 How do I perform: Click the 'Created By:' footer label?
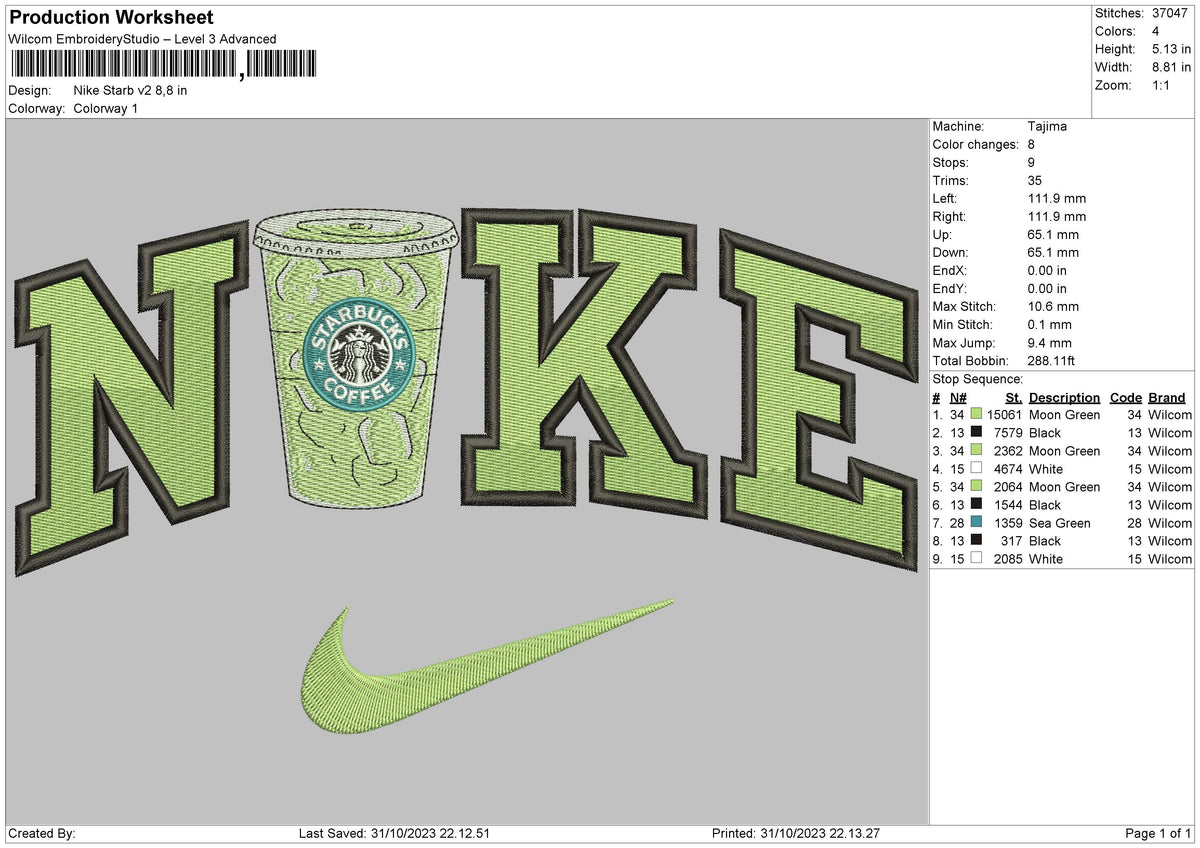click(x=41, y=833)
